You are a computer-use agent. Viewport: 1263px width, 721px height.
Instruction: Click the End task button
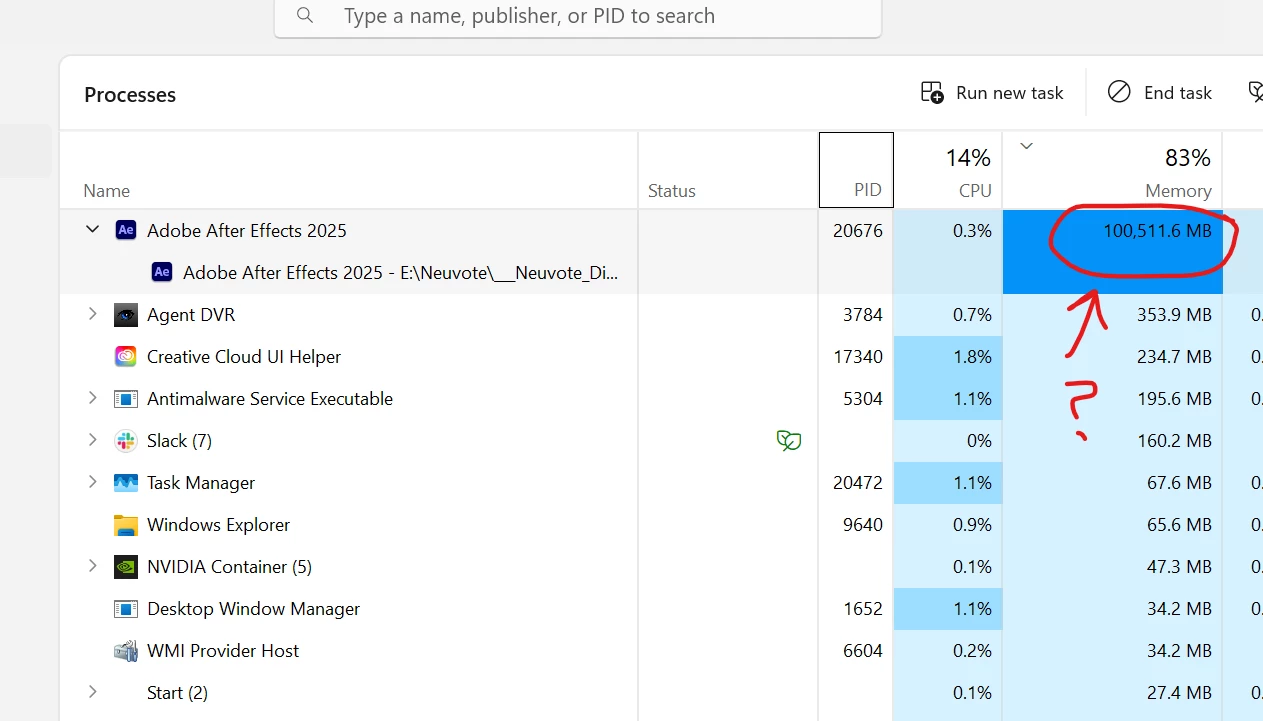1160,93
